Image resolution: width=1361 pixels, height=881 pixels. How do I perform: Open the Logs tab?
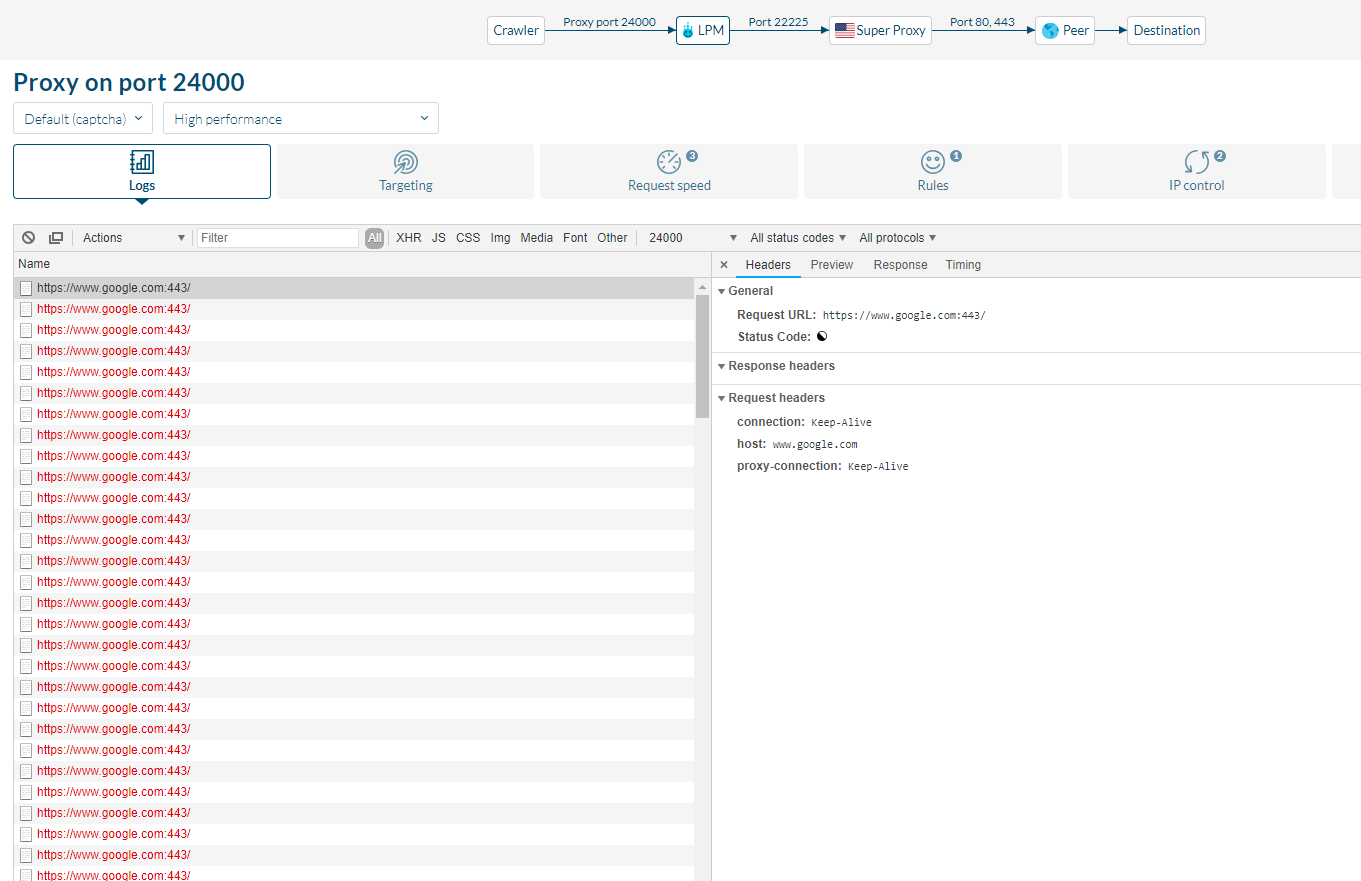142,172
